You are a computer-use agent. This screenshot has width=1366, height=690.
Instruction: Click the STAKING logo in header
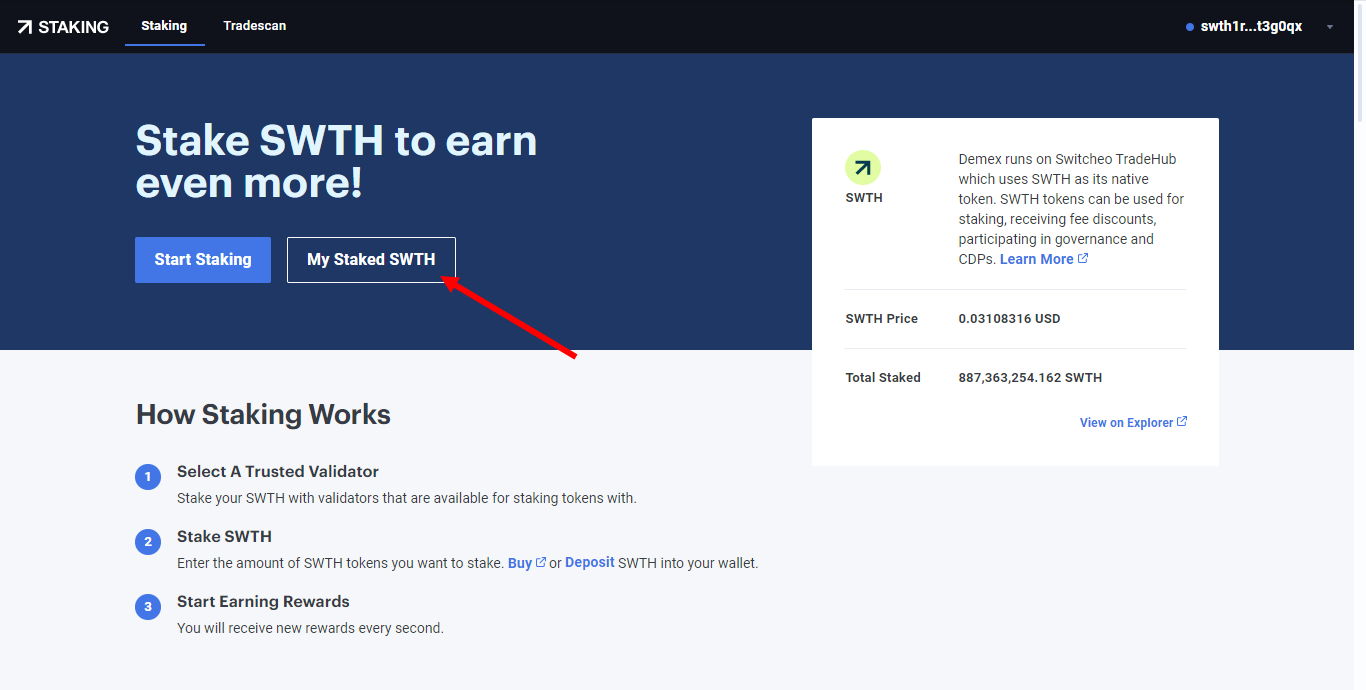[63, 27]
